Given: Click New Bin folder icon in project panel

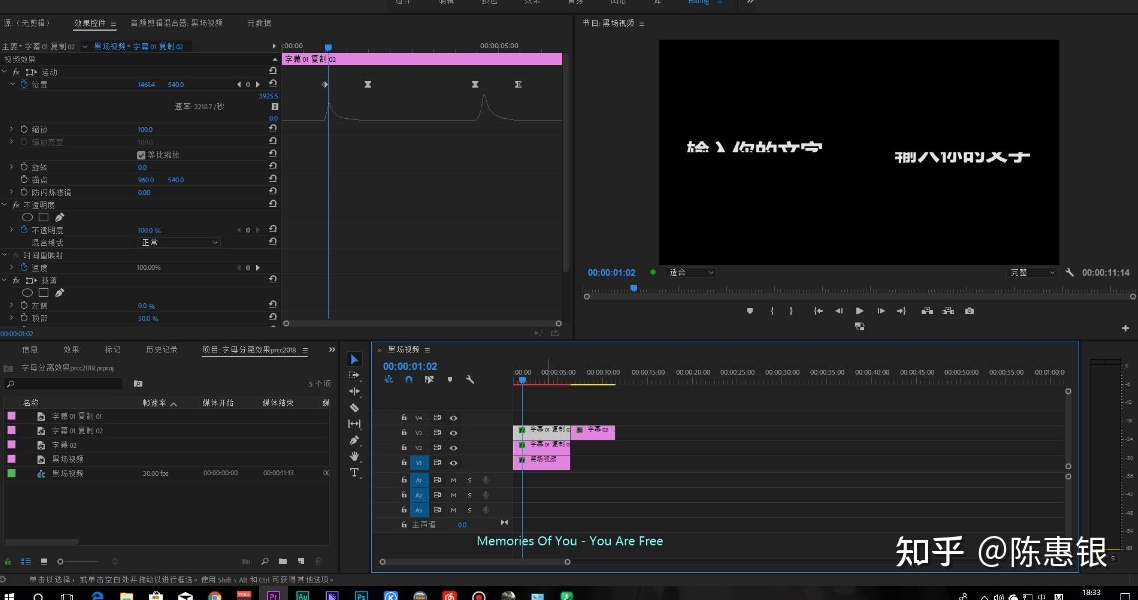Looking at the screenshot, I should point(282,561).
